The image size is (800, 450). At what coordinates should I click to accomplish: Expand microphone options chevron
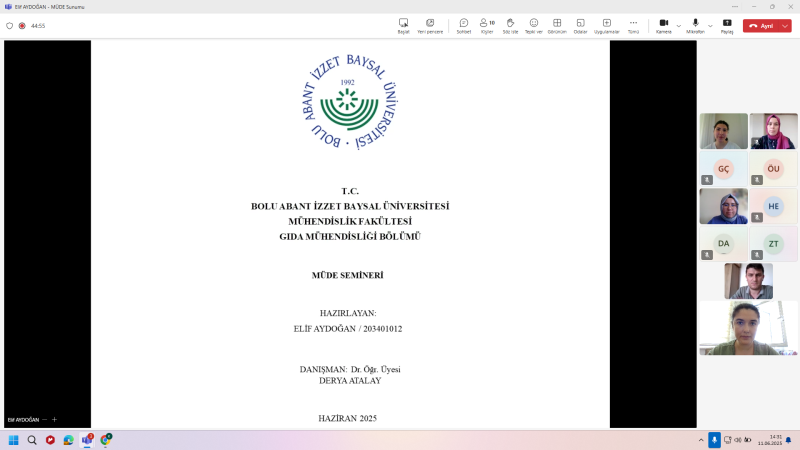click(710, 26)
